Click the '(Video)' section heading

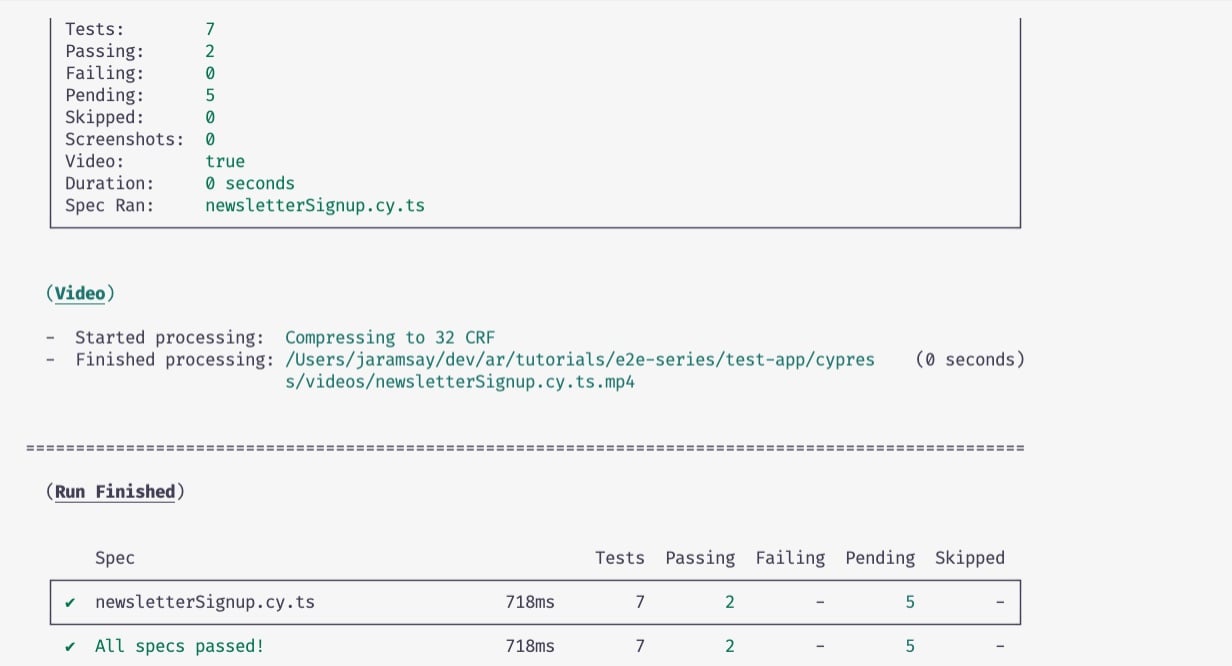80,293
